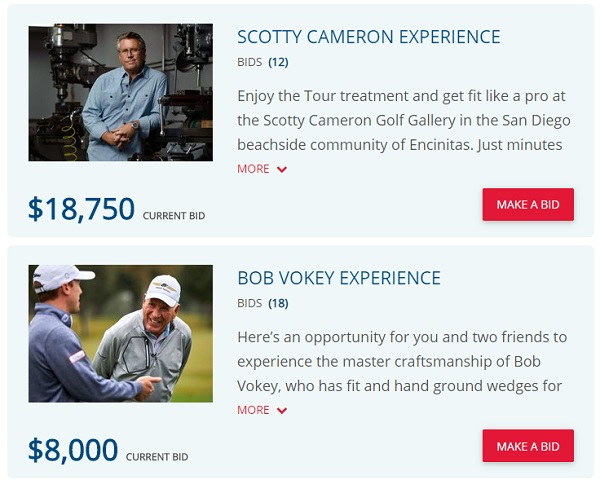This screenshot has height=484, width=600.
Task: Click the red chevron beside Bob Vokey MORE
Action: pyautogui.click(x=282, y=411)
